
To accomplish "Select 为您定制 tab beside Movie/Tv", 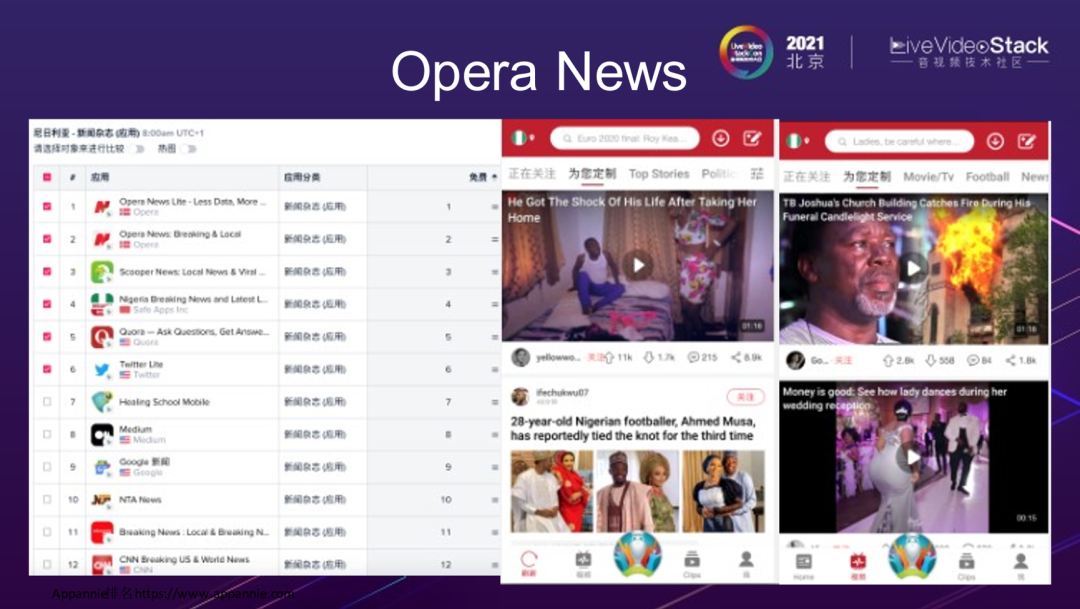I will 867,177.
